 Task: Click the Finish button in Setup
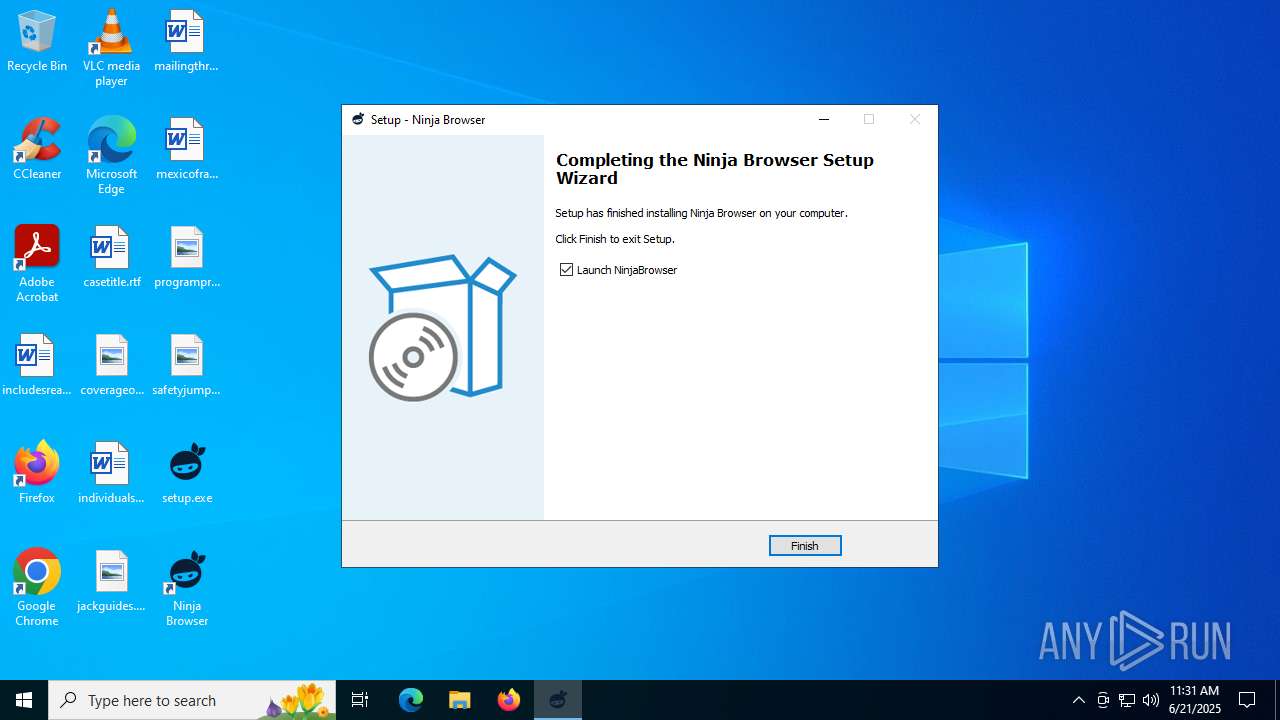coord(805,545)
